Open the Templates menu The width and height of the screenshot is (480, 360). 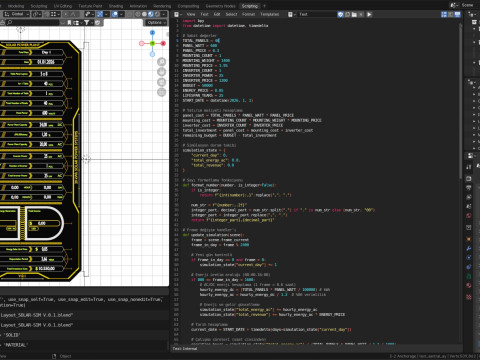[x=270, y=14]
